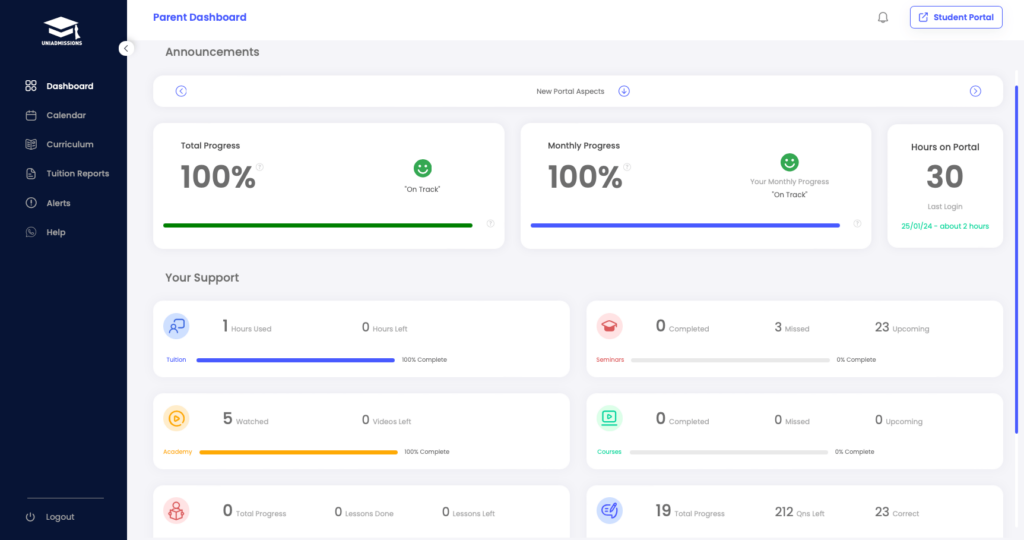Open Tuition Reports in the sidebar

pyautogui.click(x=77, y=174)
